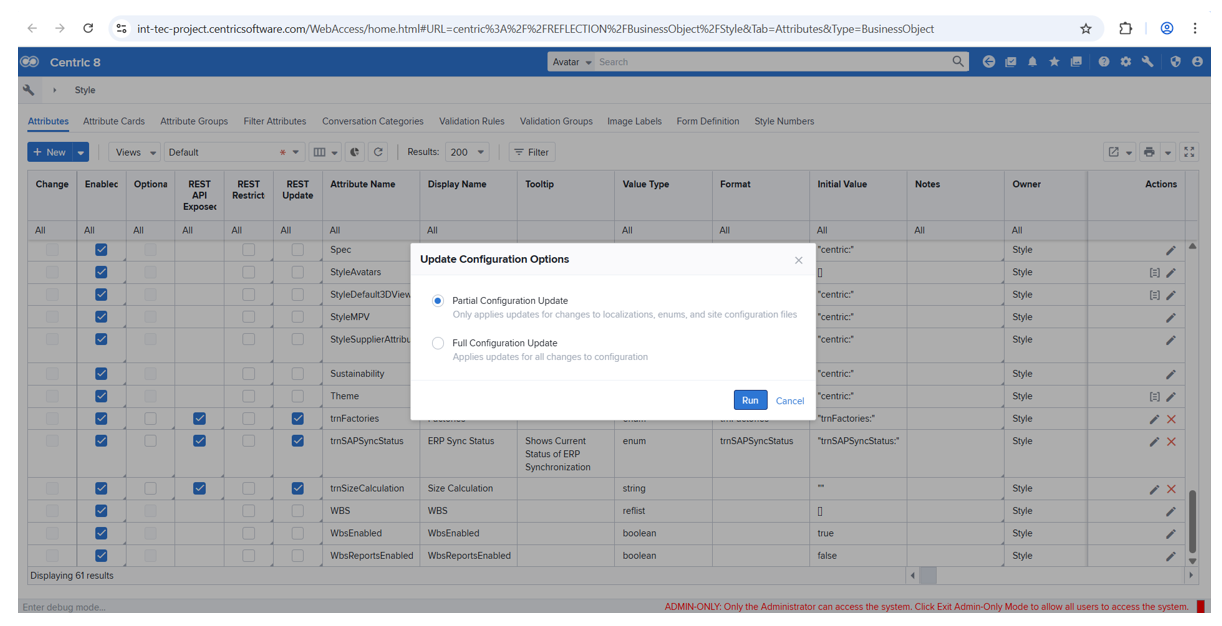1222x626 pixels.
Task: Click the Filter button
Action: click(x=532, y=152)
